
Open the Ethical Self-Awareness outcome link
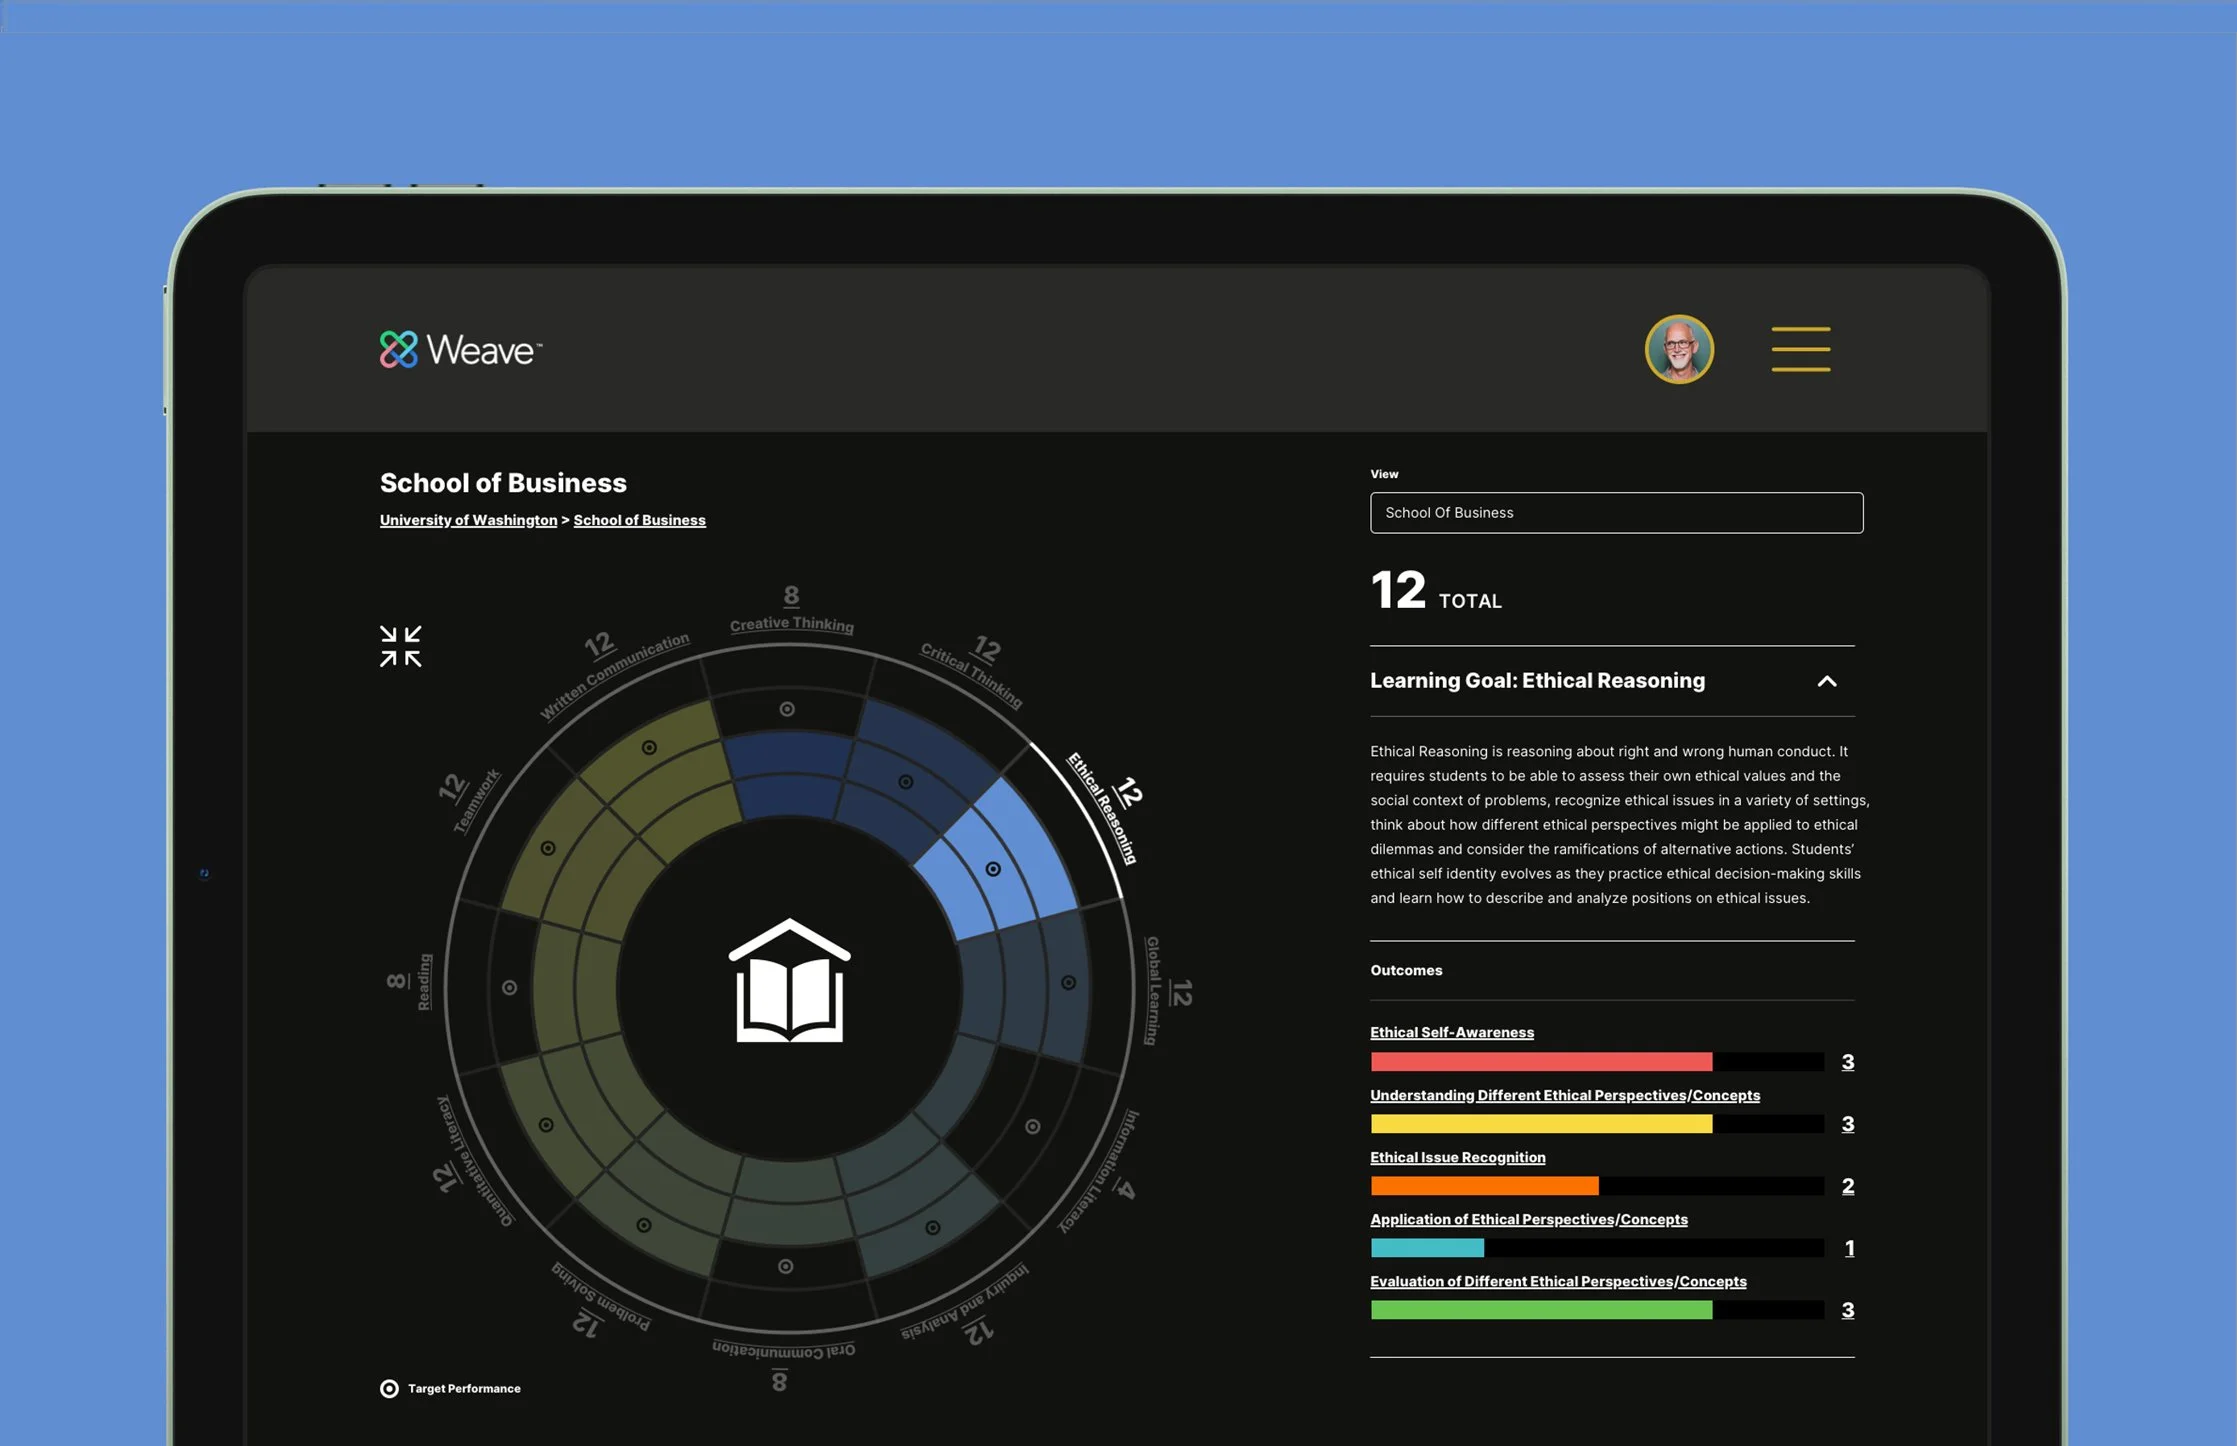pos(1451,1032)
